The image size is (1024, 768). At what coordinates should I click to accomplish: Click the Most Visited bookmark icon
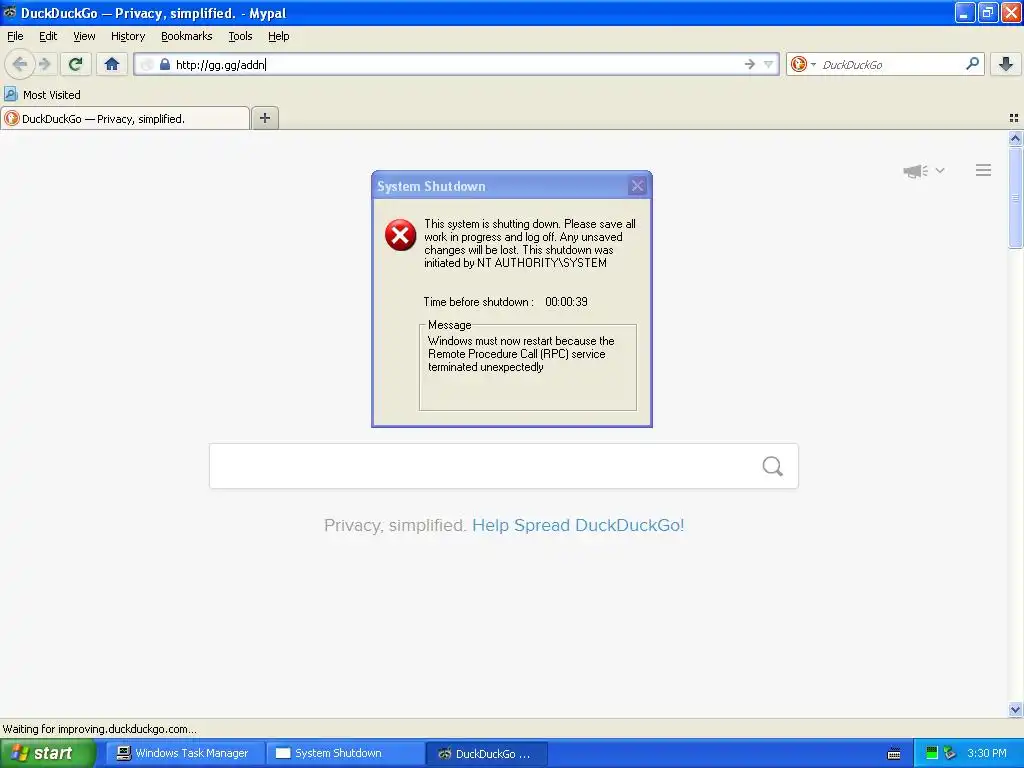coord(11,94)
